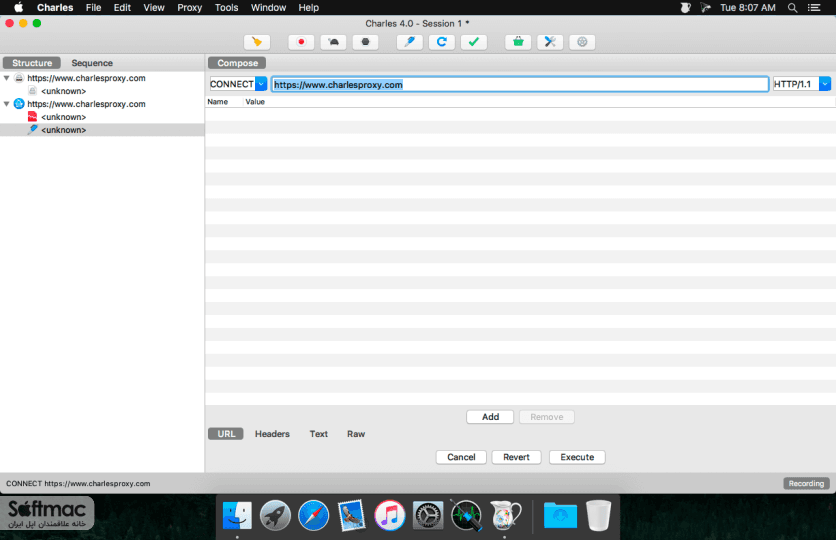Switch to the Headers bottom tab
The height and width of the screenshot is (540, 836).
[272, 434]
